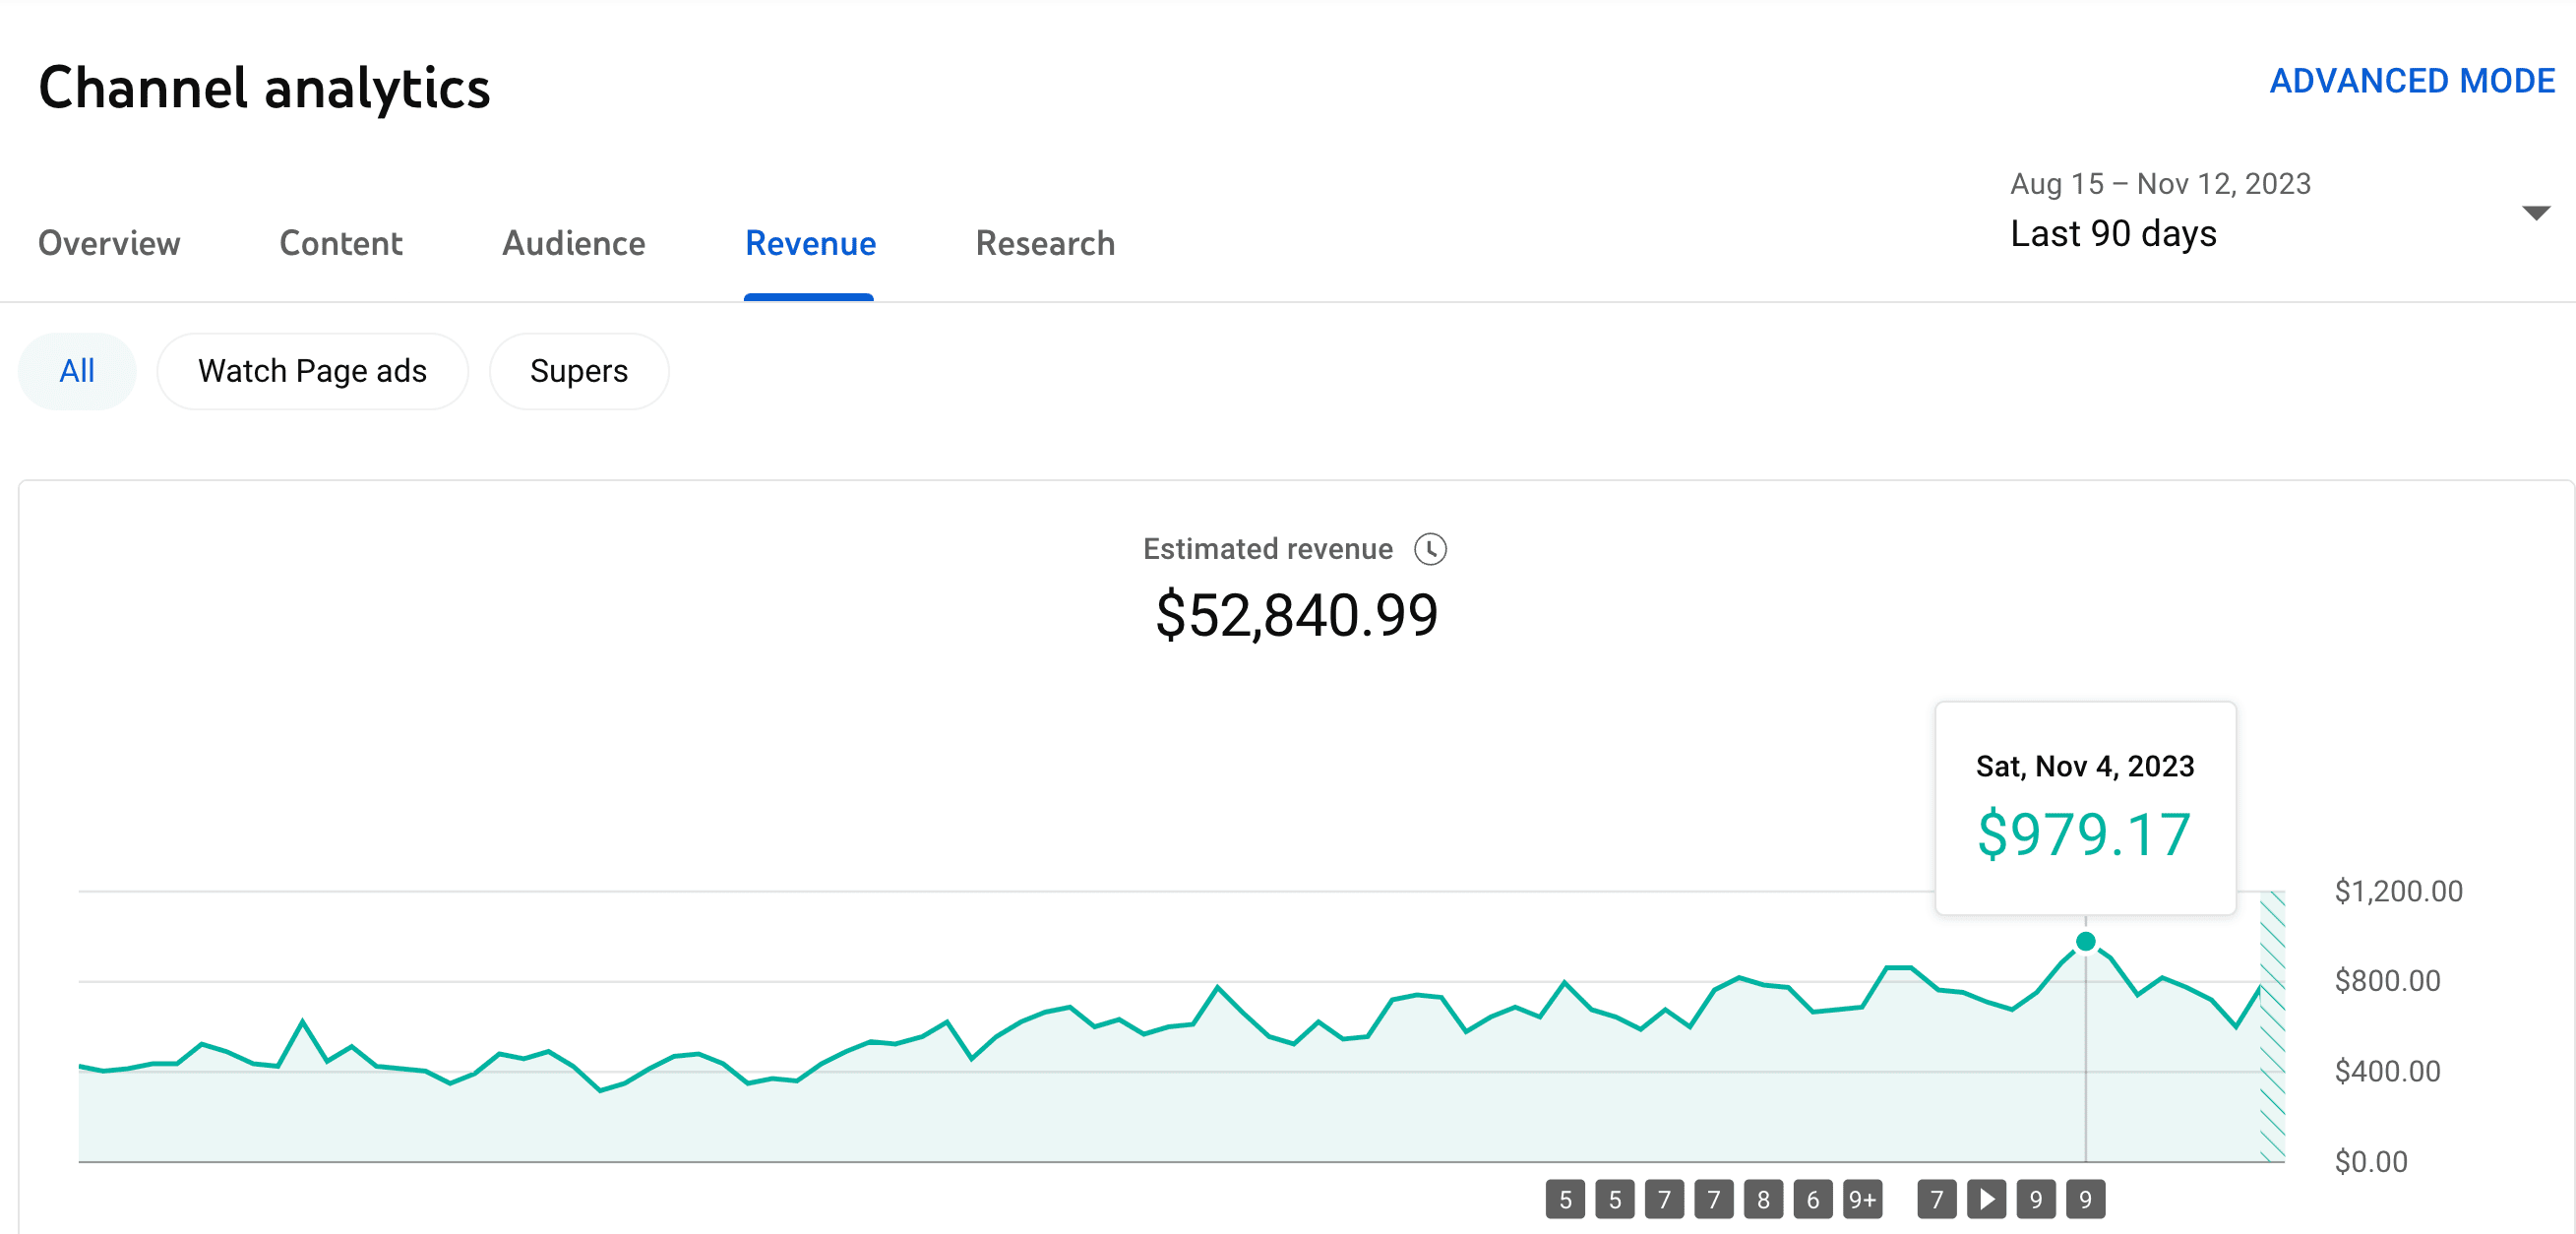Select the All revenue filter chip

click(77, 371)
